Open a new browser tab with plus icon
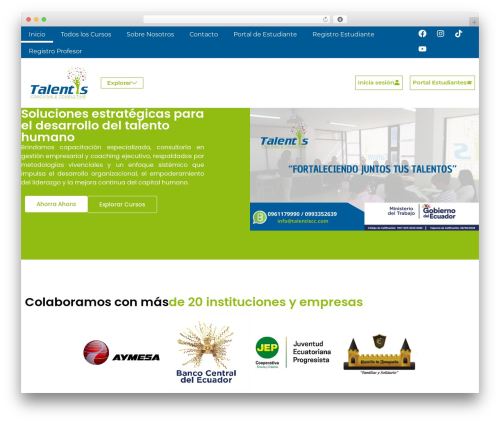This screenshot has height=423, width=500. [x=474, y=22]
